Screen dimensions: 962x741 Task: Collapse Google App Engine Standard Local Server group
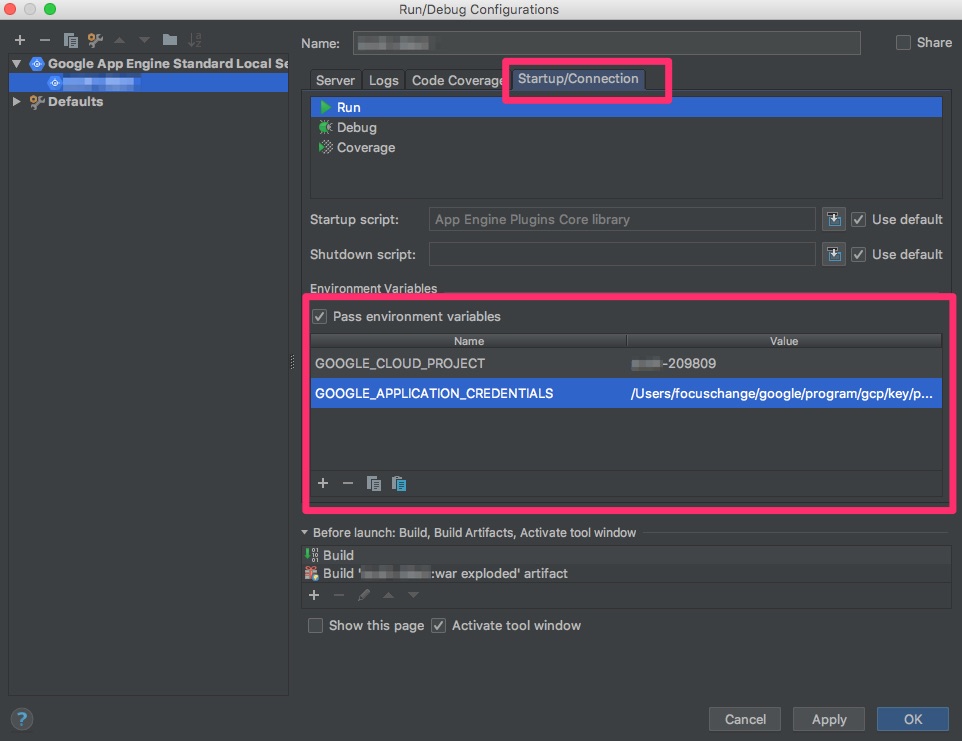16,63
